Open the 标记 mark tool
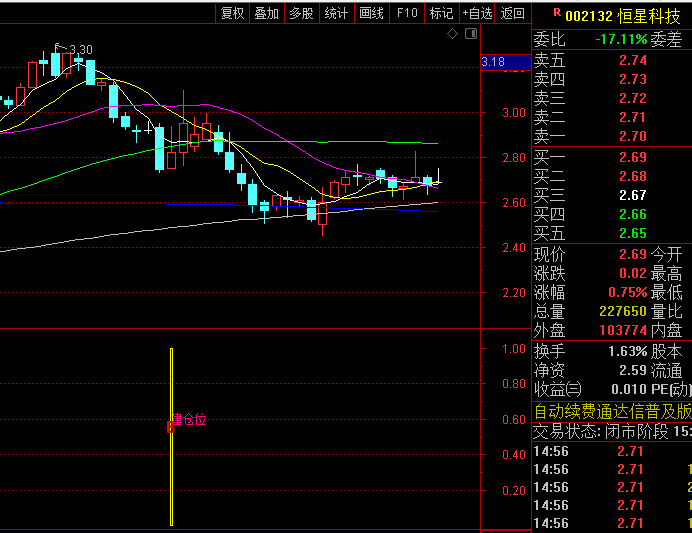Image resolution: width=692 pixels, height=533 pixels. click(441, 13)
